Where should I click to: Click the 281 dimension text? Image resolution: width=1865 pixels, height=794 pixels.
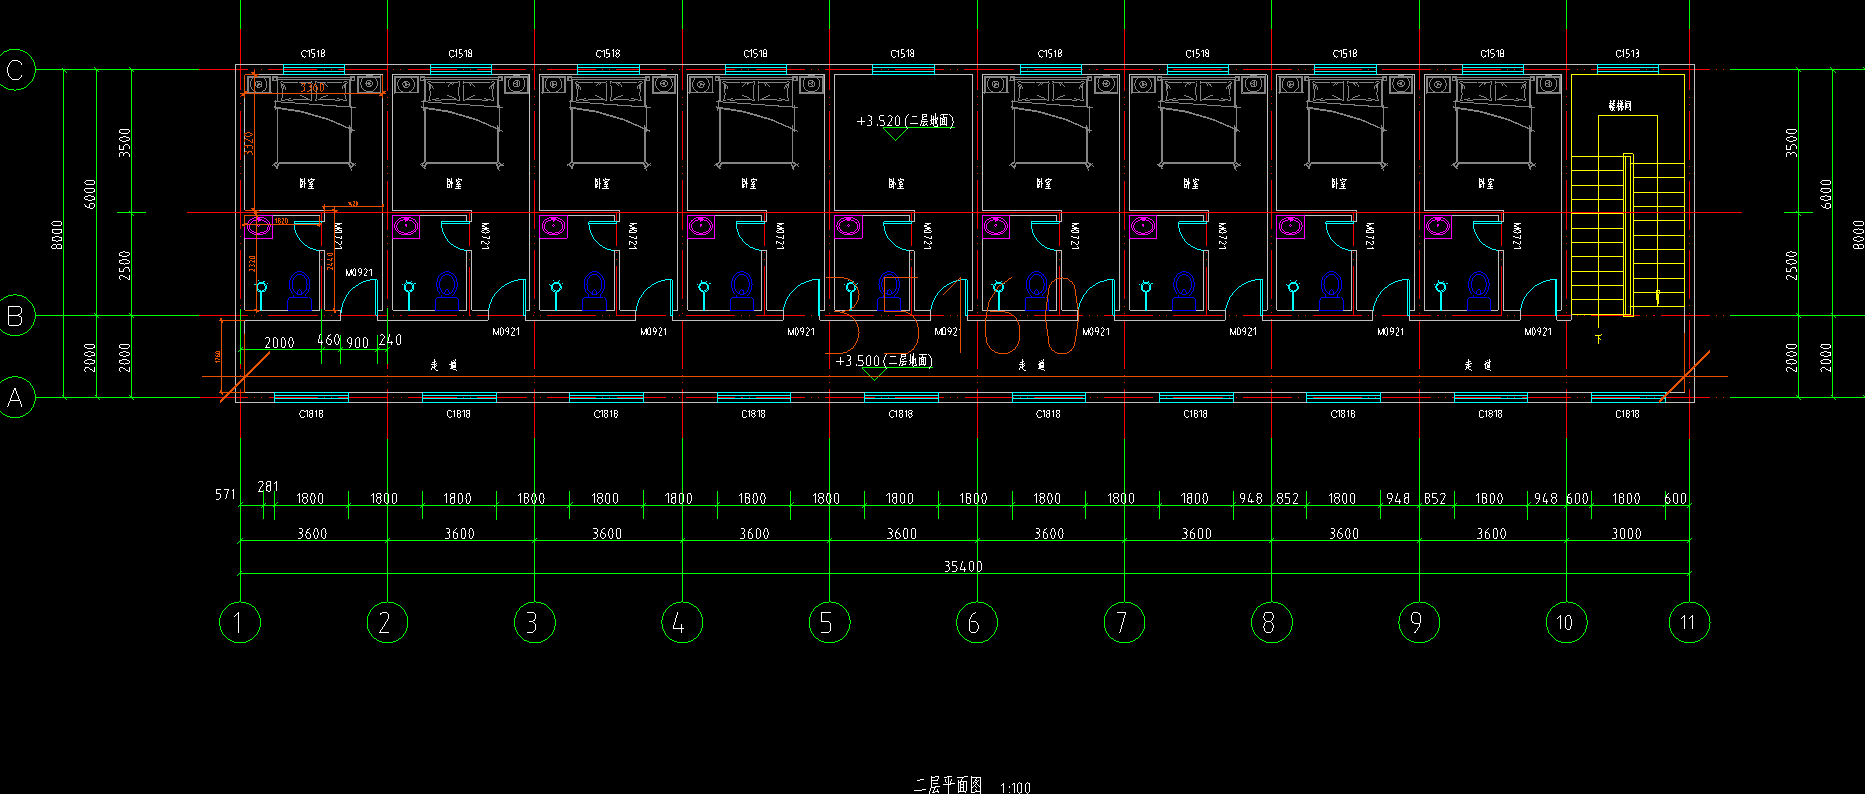(x=268, y=486)
